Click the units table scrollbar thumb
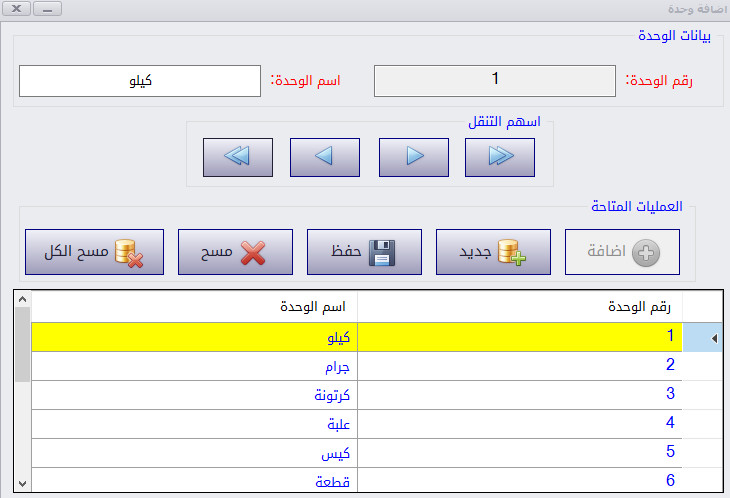The image size is (730, 498). click(22, 344)
